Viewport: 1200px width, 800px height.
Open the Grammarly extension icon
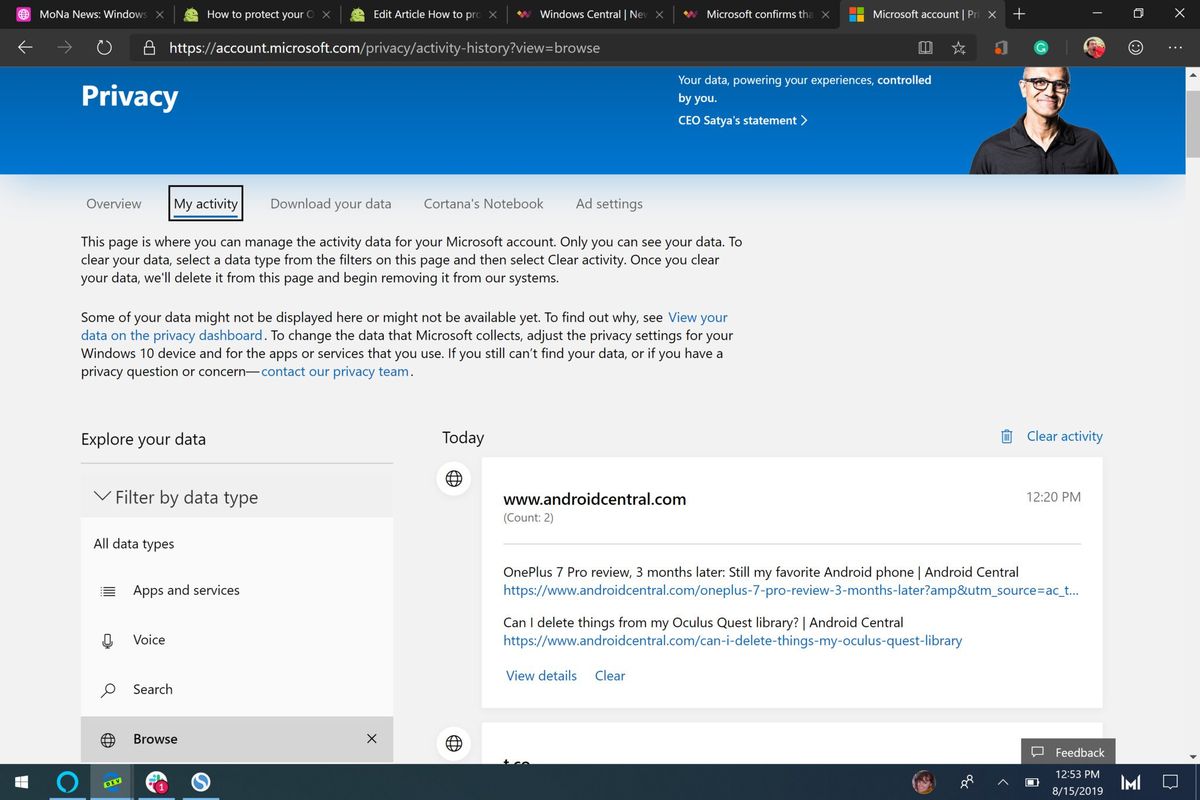pyautogui.click(x=1040, y=47)
